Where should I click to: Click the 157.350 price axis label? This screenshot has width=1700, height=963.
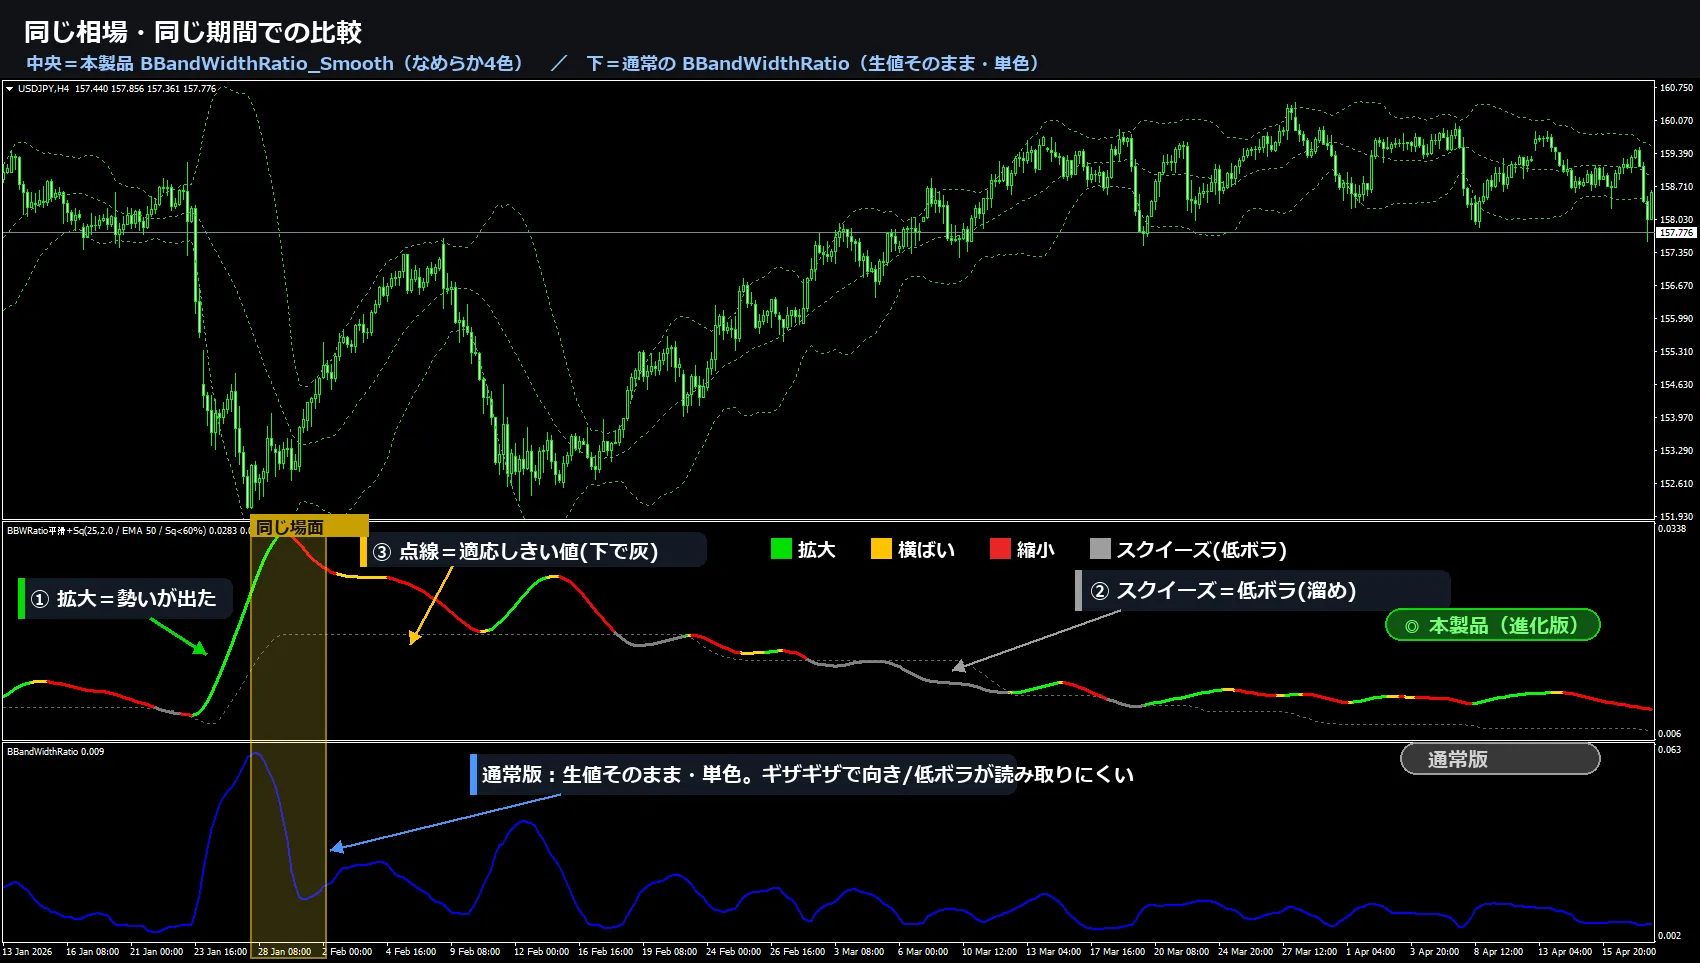point(1677,253)
